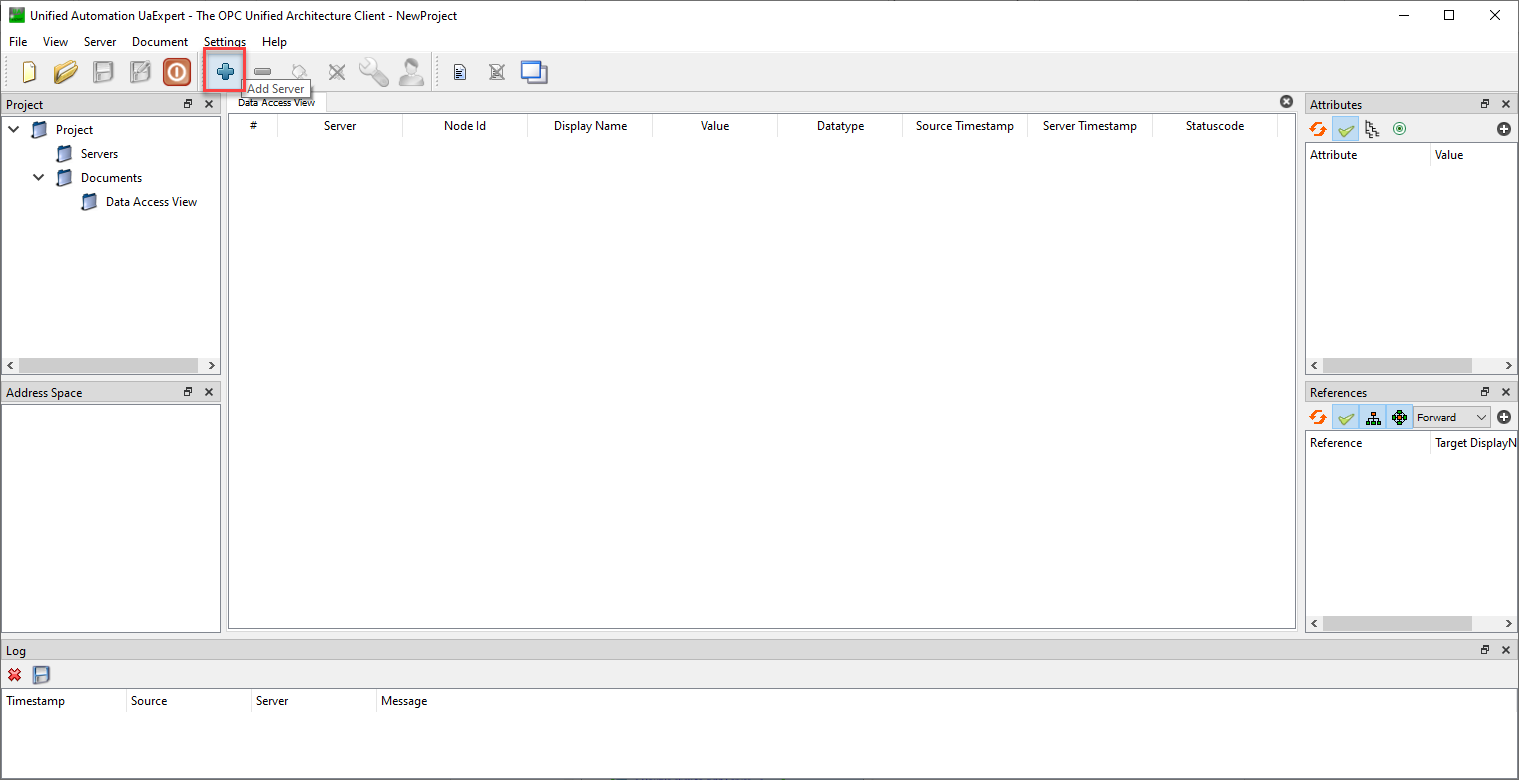Open a project with the folder icon
1519x780 pixels.
[65, 72]
